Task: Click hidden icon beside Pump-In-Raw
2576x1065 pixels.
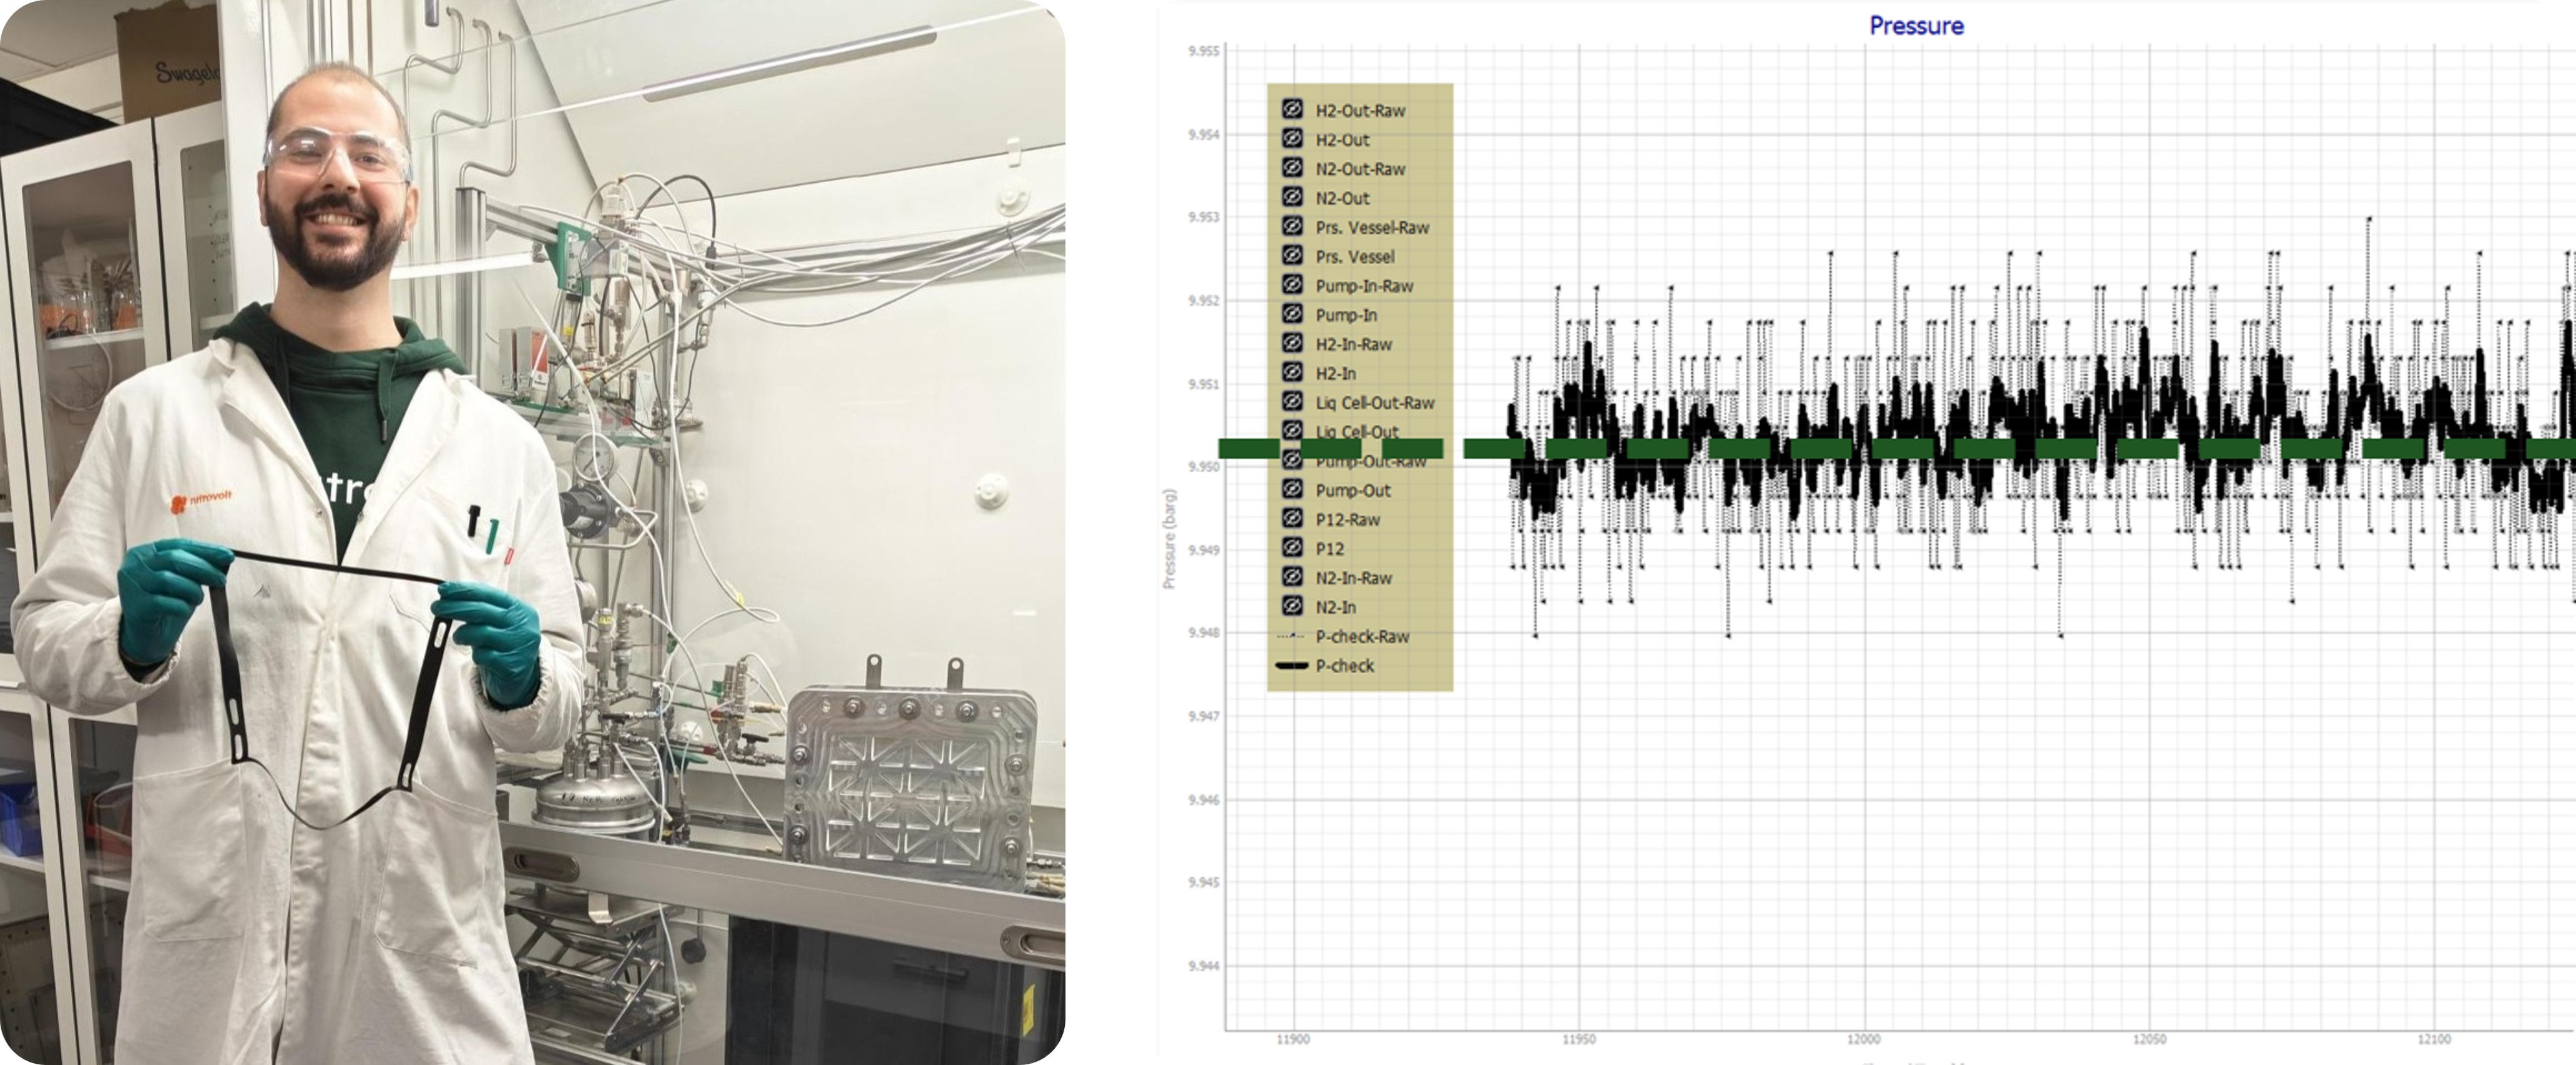Action: pos(1292,285)
